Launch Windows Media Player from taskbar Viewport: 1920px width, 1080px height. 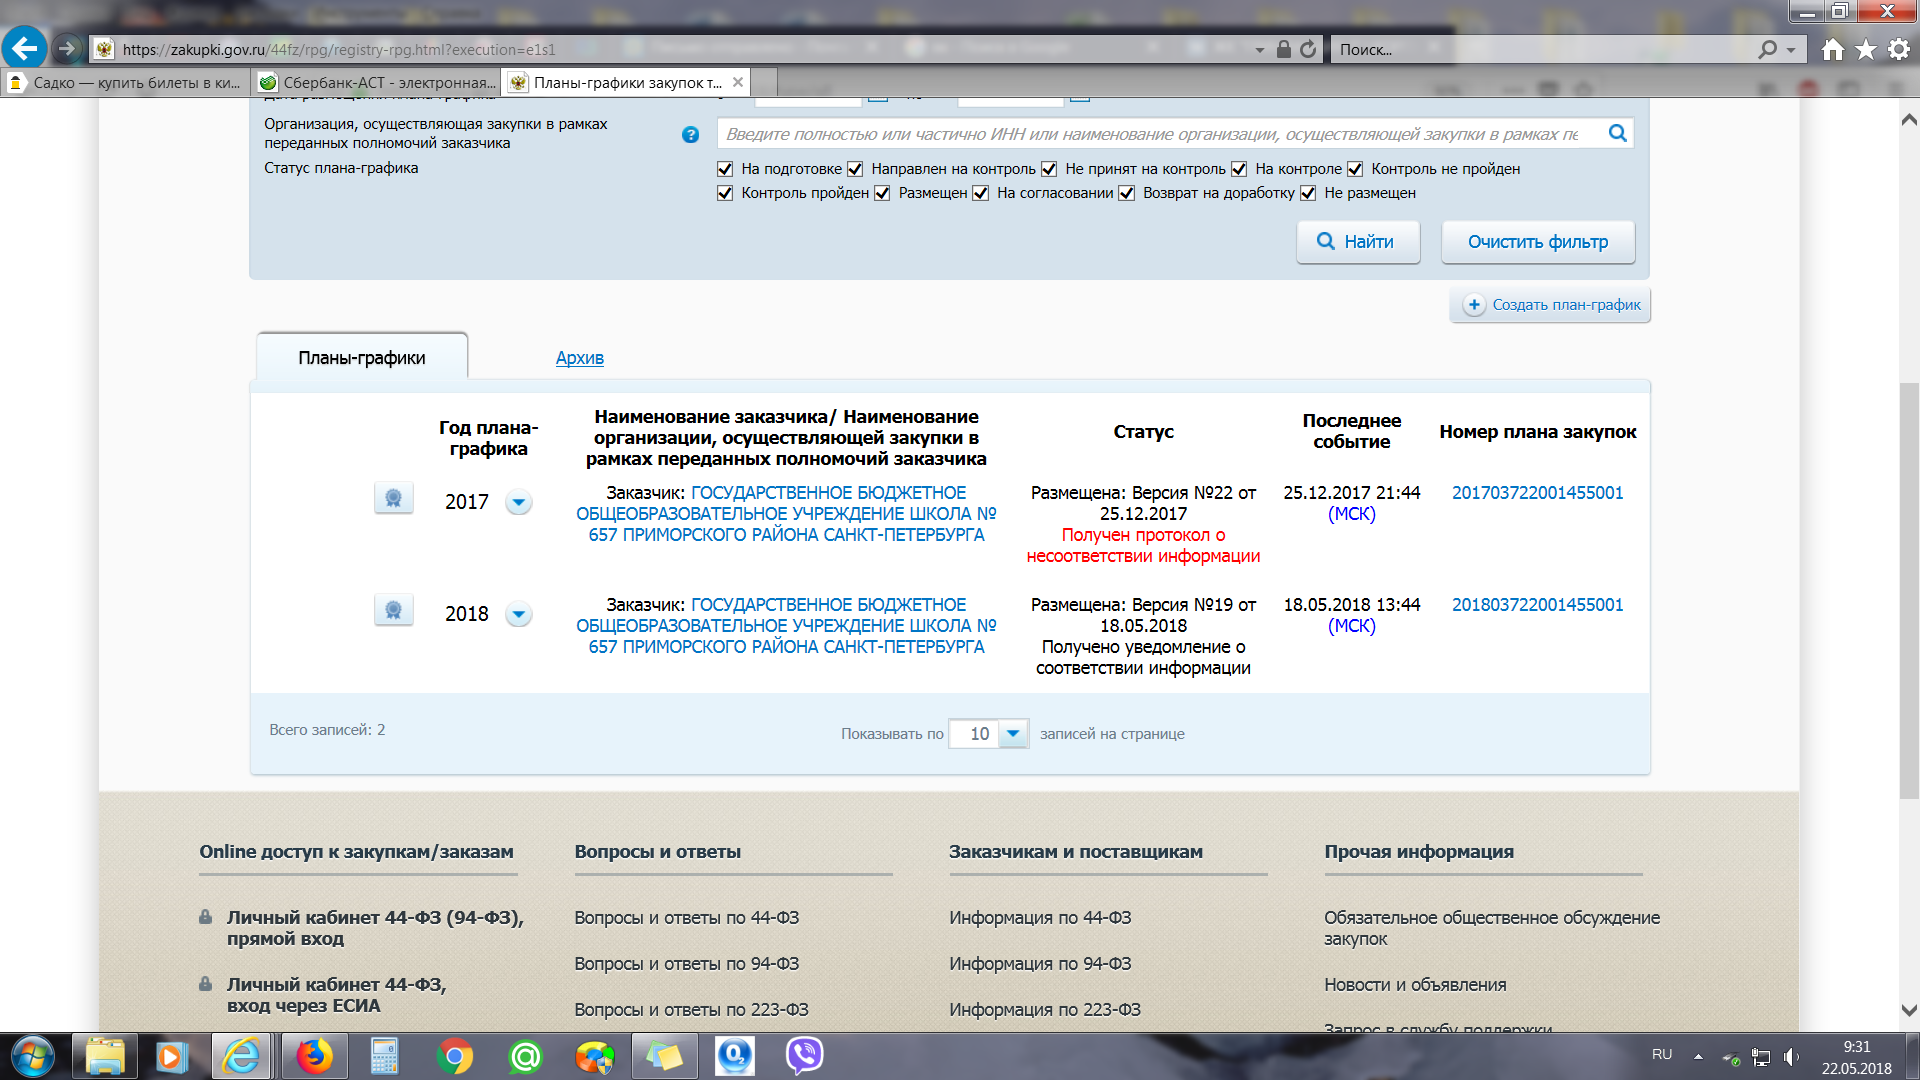pos(173,1056)
